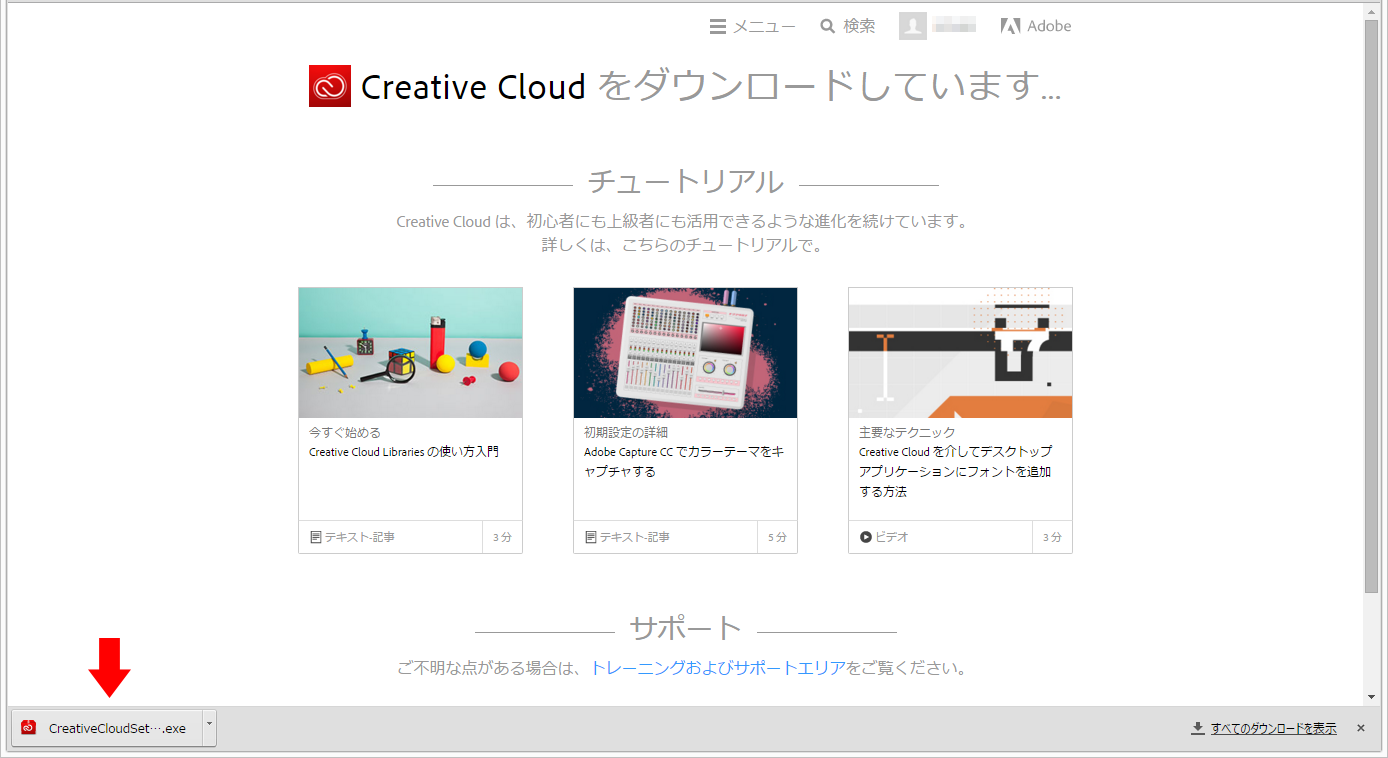Follow the トレーニングおよびサポートエリア link
The image size is (1388, 758).
point(718,668)
